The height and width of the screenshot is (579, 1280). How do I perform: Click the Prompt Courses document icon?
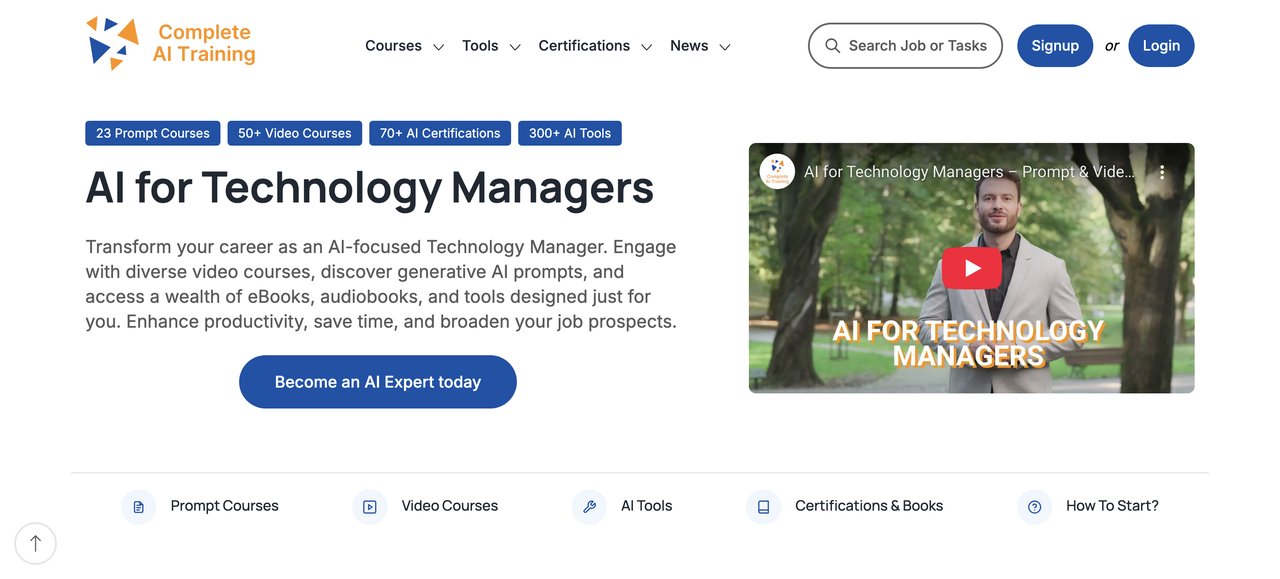tap(138, 507)
